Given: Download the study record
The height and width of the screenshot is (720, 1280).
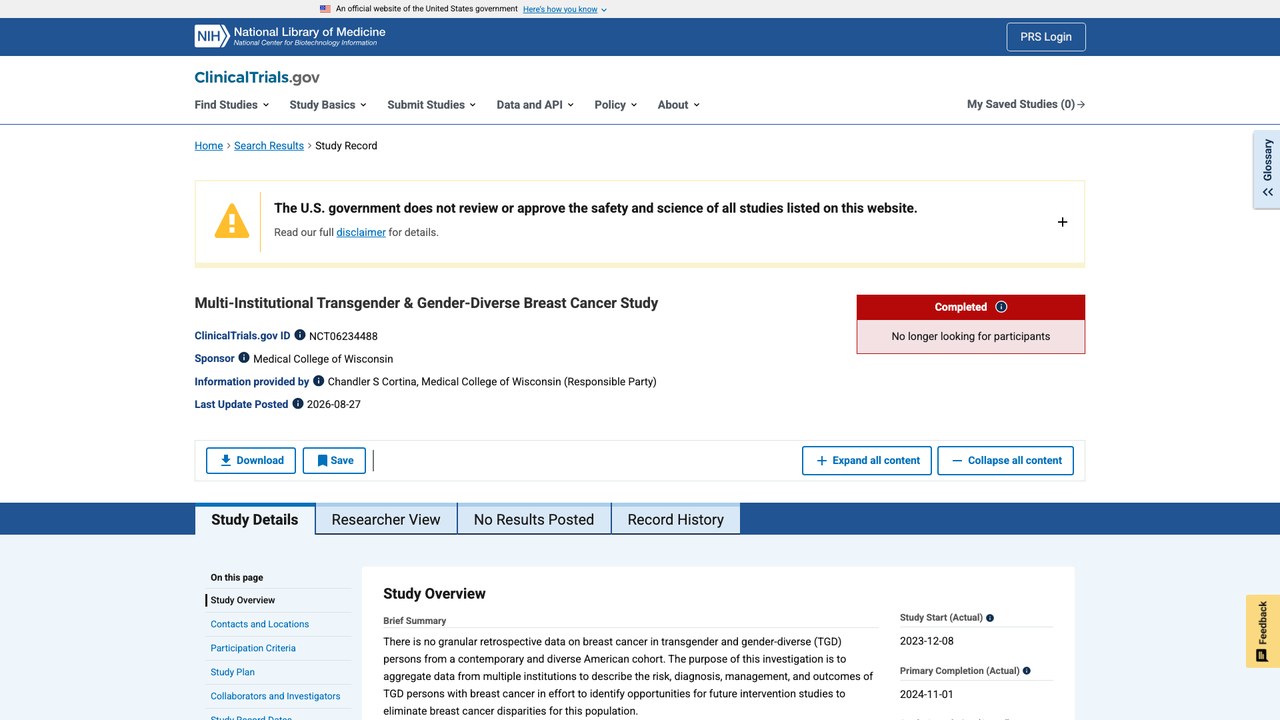Looking at the screenshot, I should point(251,460).
